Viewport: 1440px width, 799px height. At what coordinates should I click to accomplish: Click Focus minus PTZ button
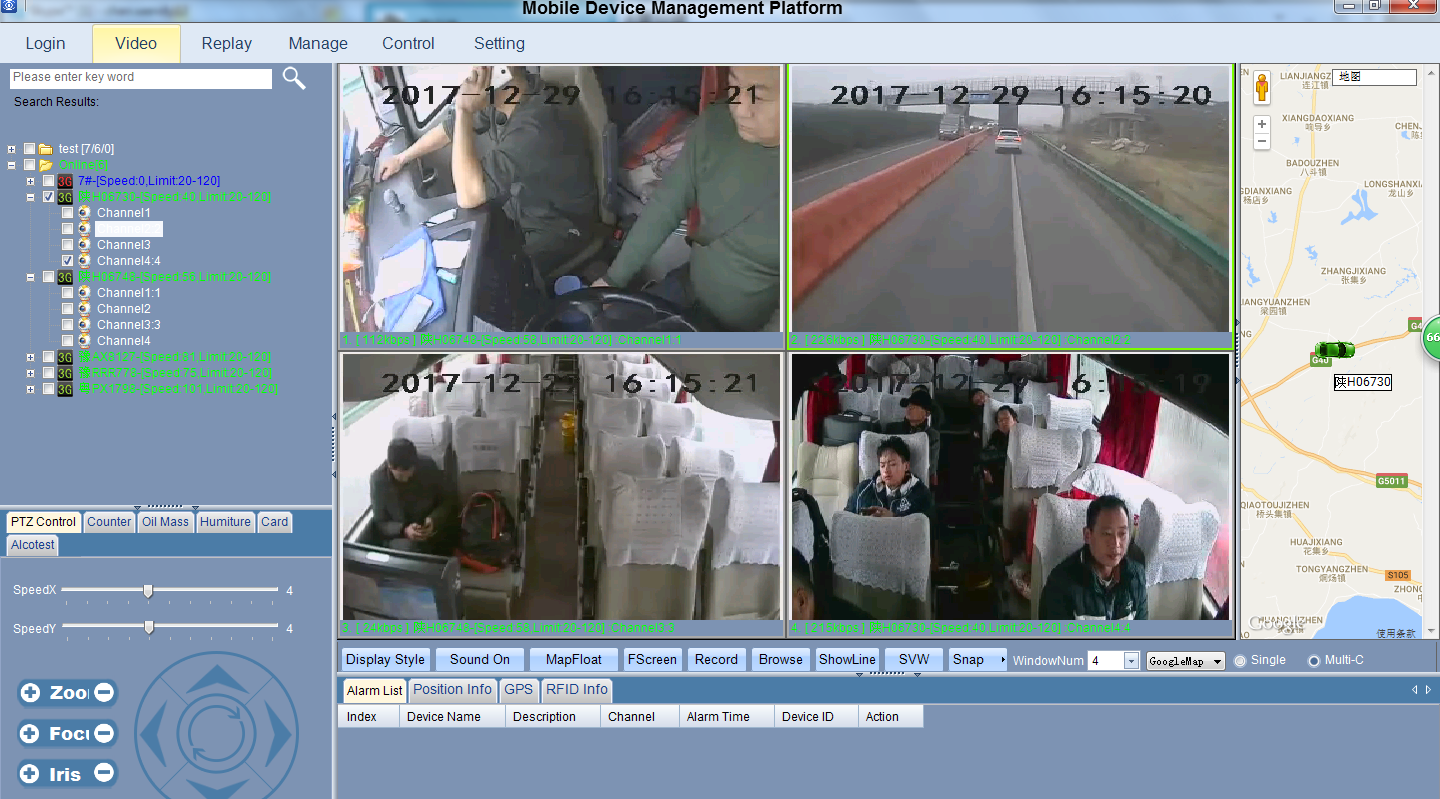[104, 734]
